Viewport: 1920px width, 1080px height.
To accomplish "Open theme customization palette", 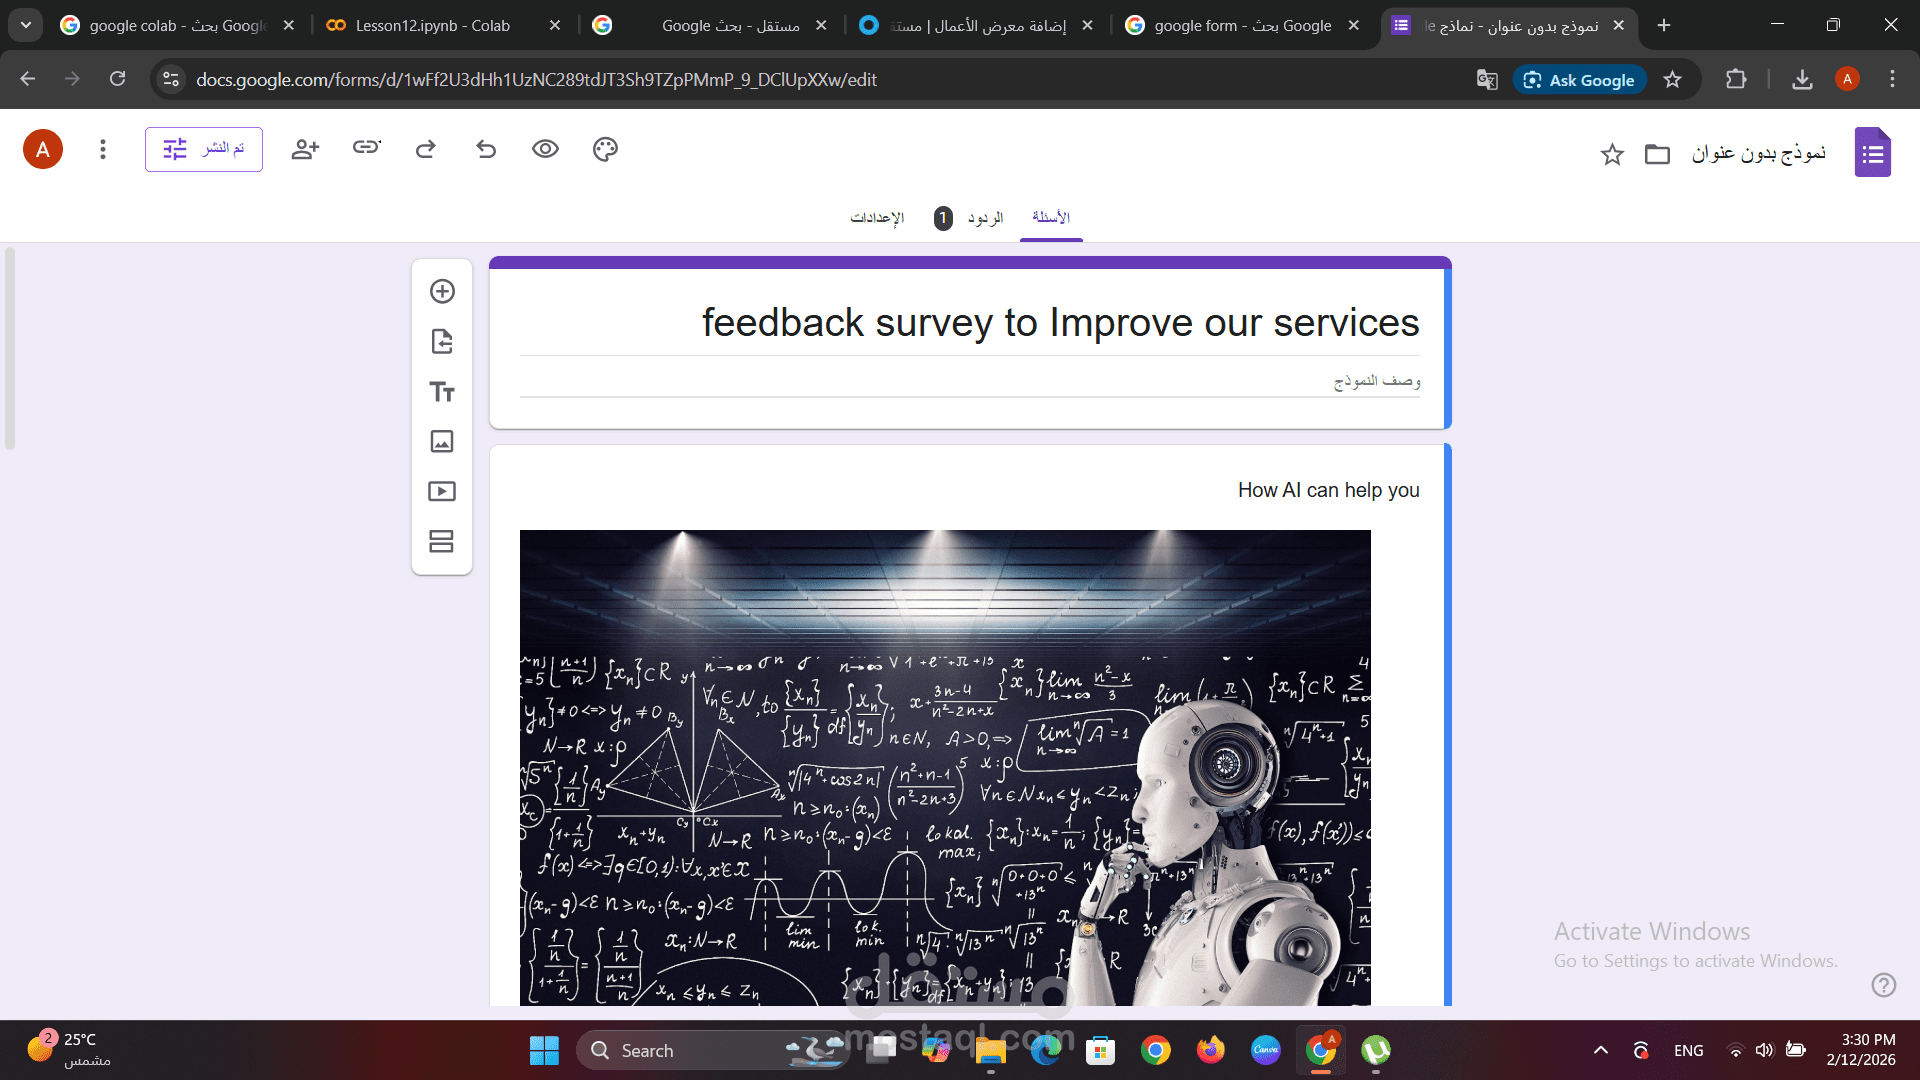I will 604,148.
